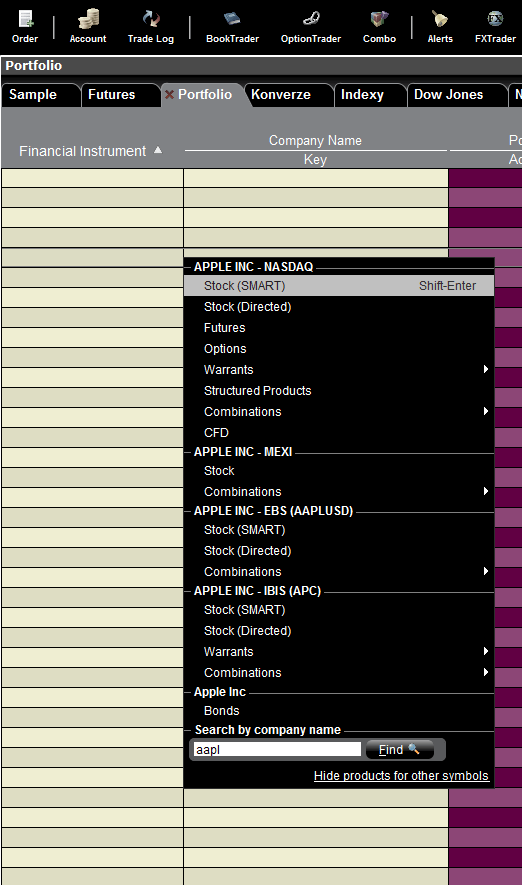
Task: Click the Key column subheader
Action: click(x=315, y=160)
